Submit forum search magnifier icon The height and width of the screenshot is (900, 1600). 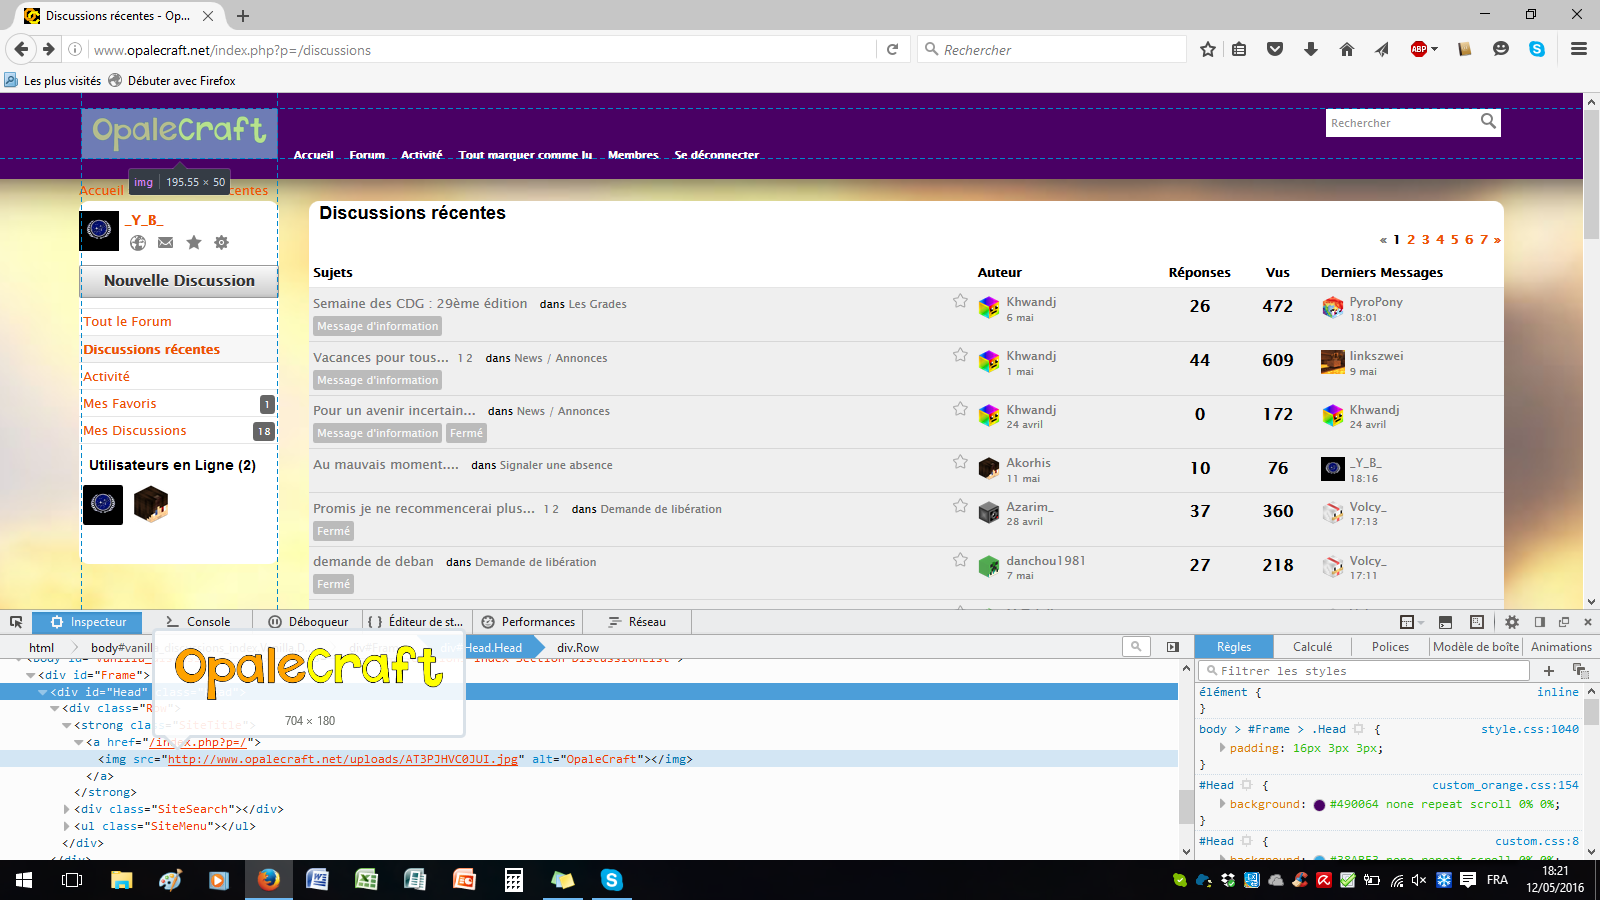[x=1488, y=122]
